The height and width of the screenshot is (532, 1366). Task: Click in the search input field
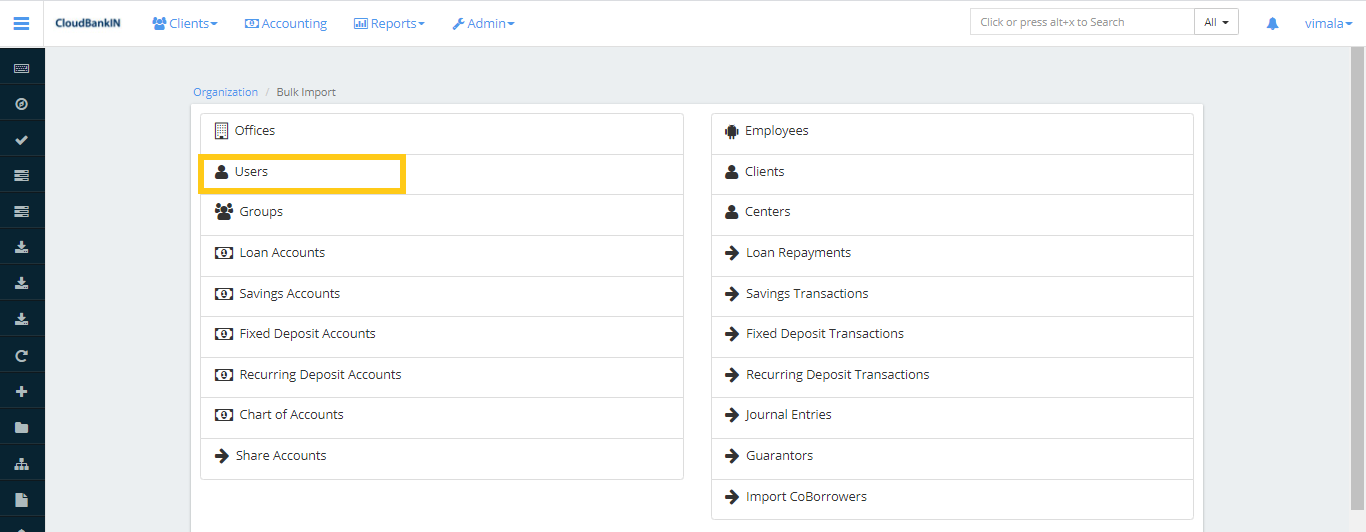[1081, 22]
